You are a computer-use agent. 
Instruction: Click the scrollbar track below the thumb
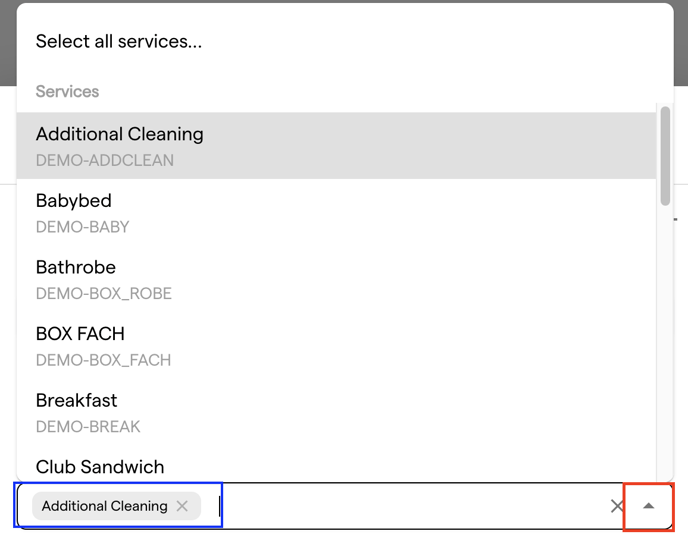click(x=665, y=342)
